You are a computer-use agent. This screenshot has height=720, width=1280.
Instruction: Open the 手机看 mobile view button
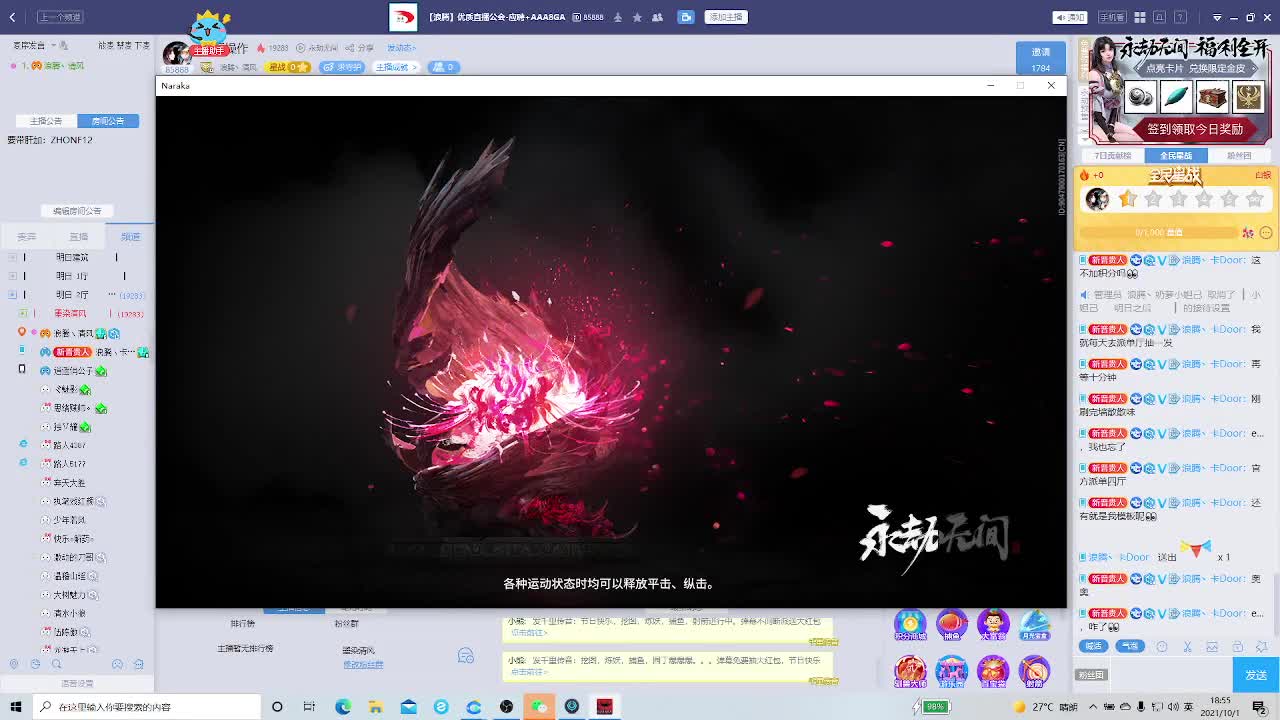pyautogui.click(x=1112, y=17)
